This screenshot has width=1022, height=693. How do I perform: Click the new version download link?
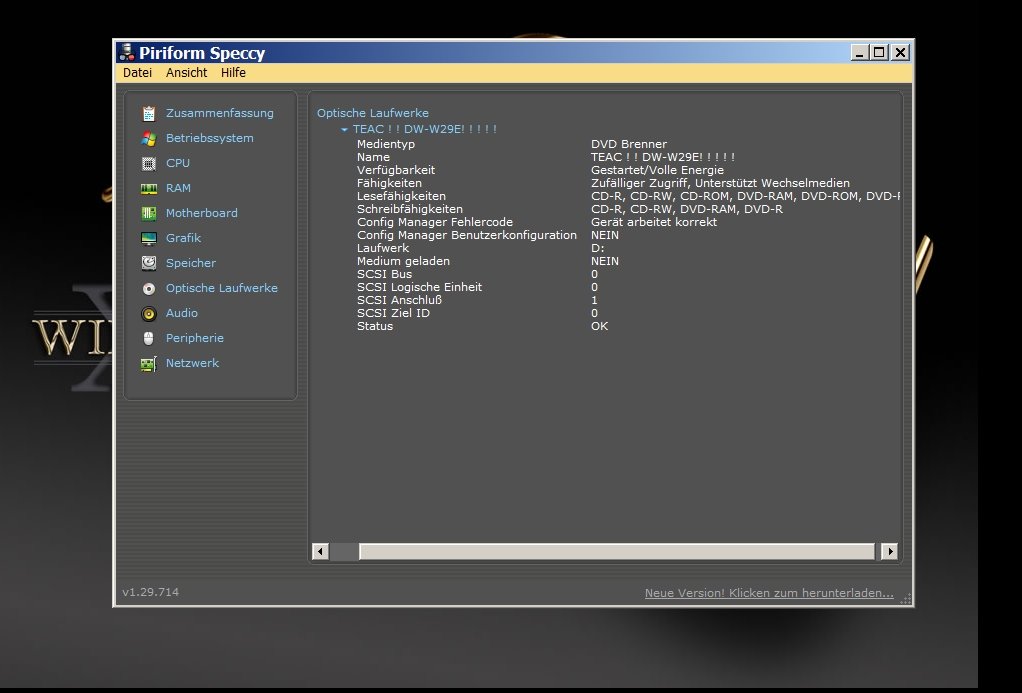769,593
